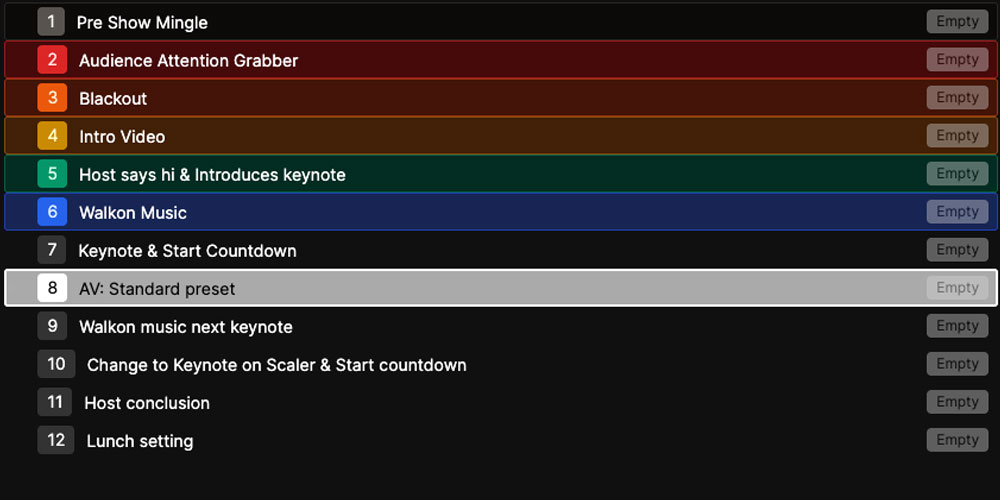Screen dimensions: 1000x500
Task: Click Empty button on Intro Video row
Action: pos(957,136)
